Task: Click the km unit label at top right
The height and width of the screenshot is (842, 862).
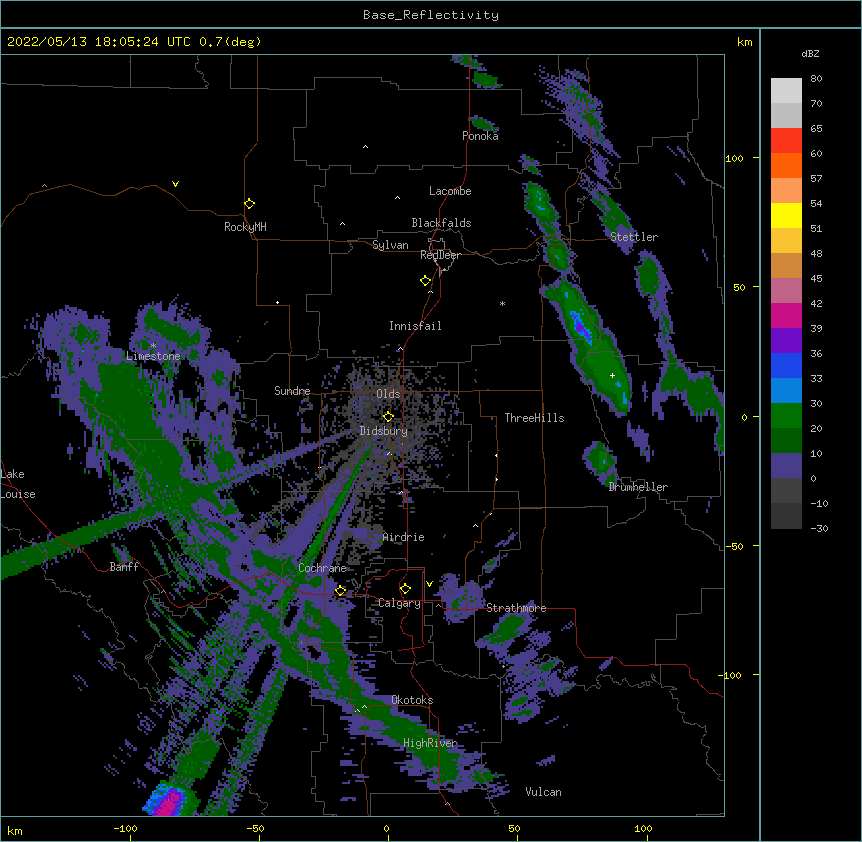Action: [x=744, y=42]
